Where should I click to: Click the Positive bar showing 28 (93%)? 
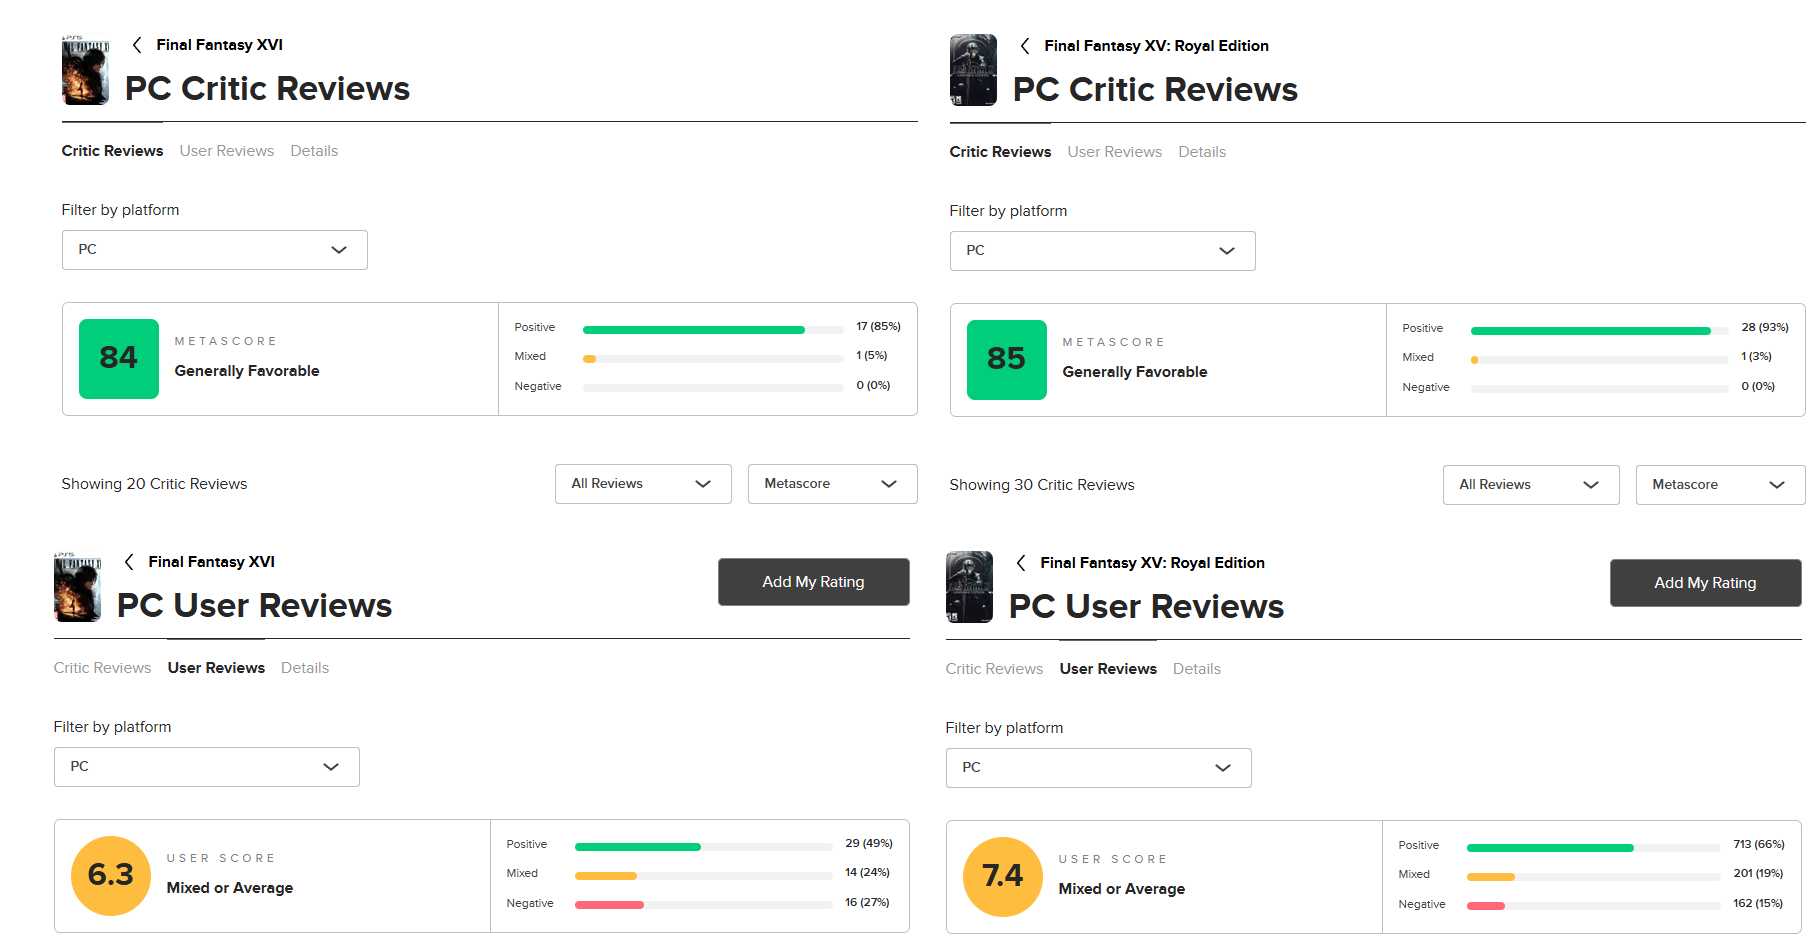(x=1600, y=330)
